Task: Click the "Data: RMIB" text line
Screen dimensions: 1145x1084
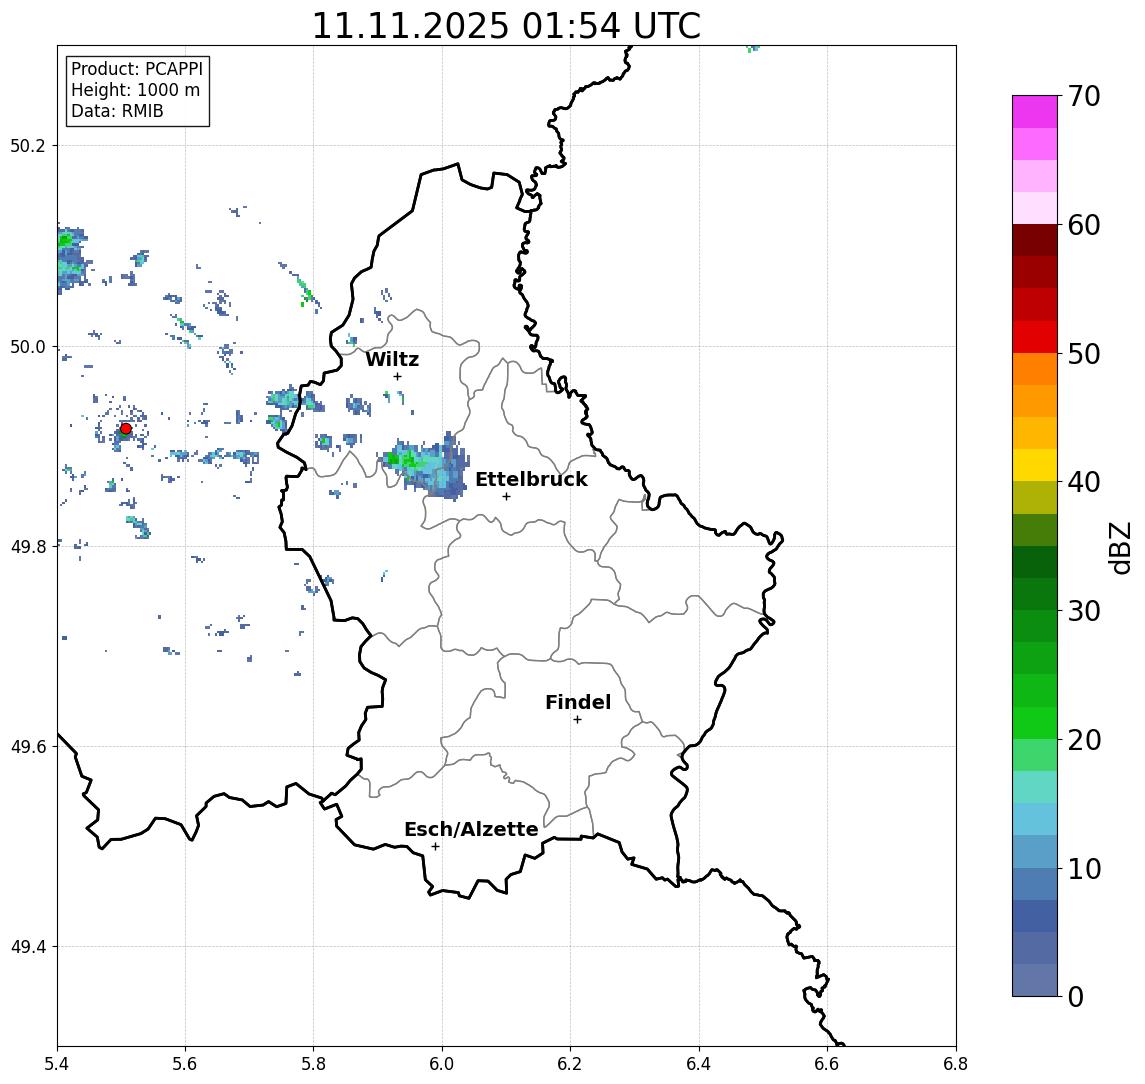Action: 117,111
